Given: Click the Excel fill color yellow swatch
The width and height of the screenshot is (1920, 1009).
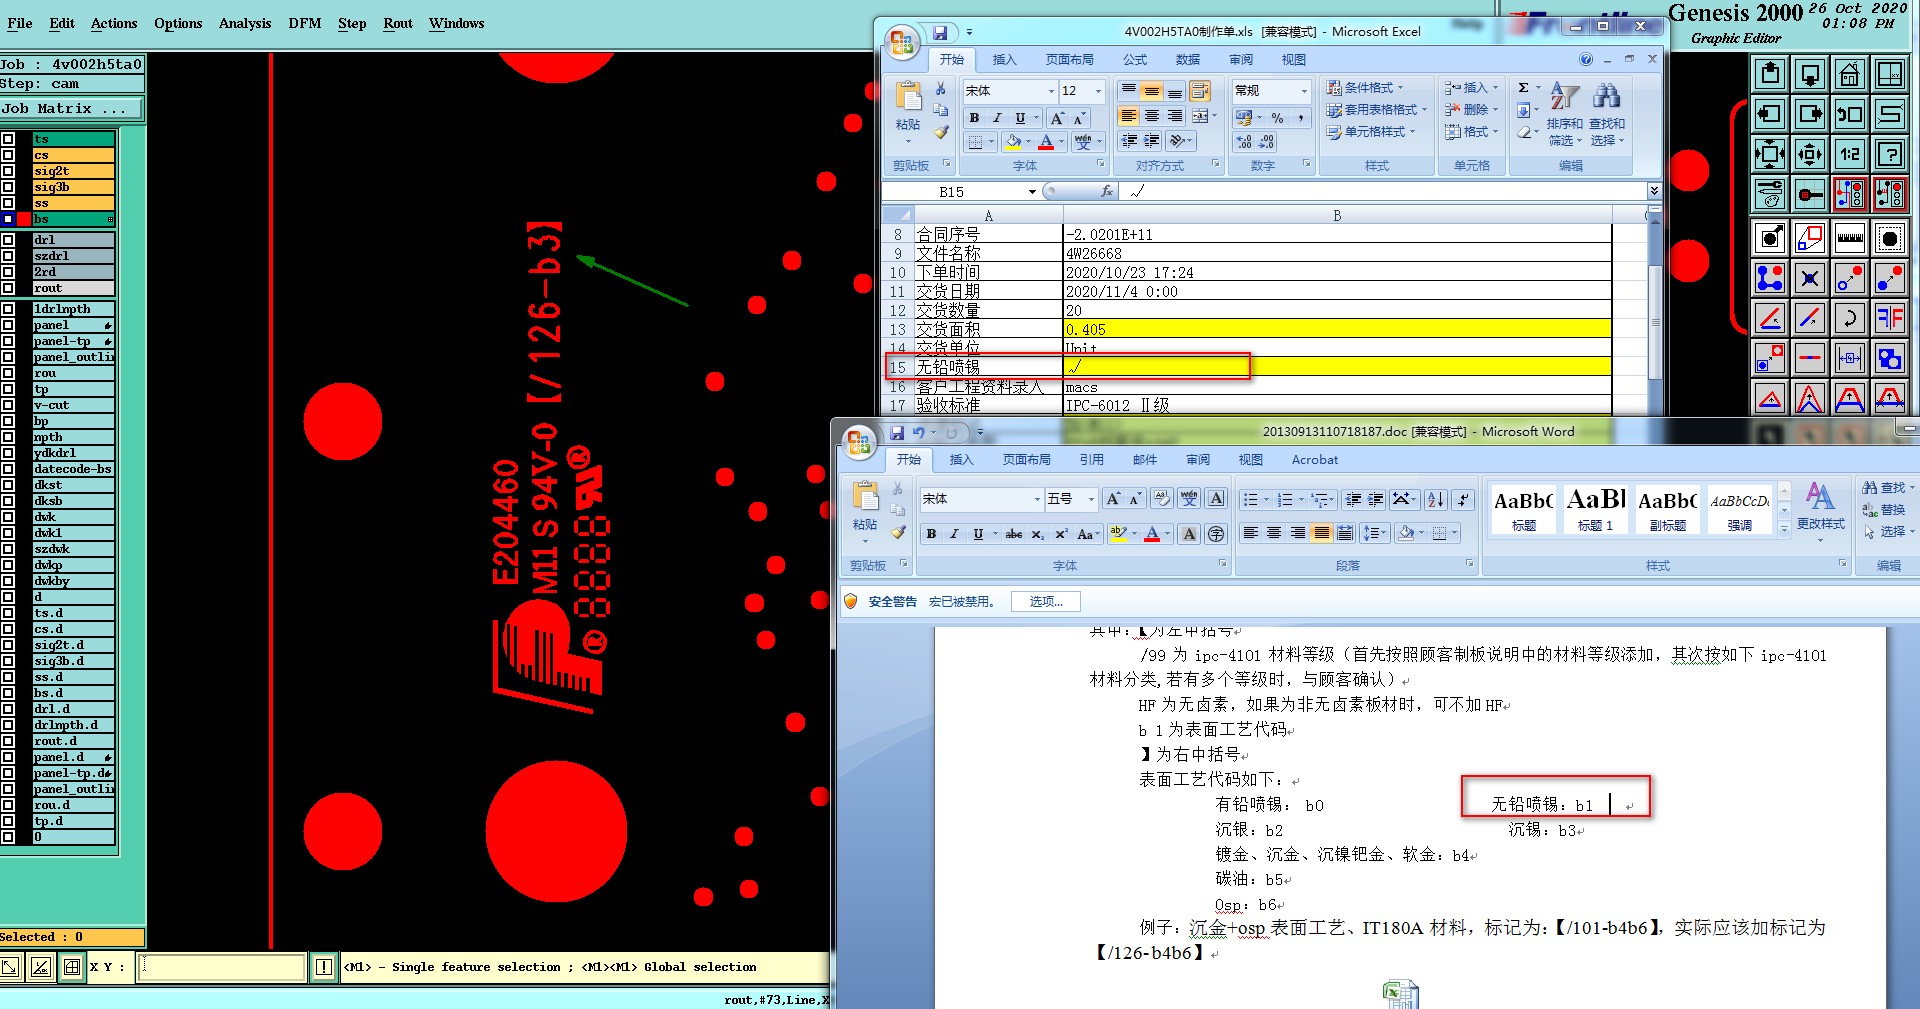Looking at the screenshot, I should click(1013, 142).
